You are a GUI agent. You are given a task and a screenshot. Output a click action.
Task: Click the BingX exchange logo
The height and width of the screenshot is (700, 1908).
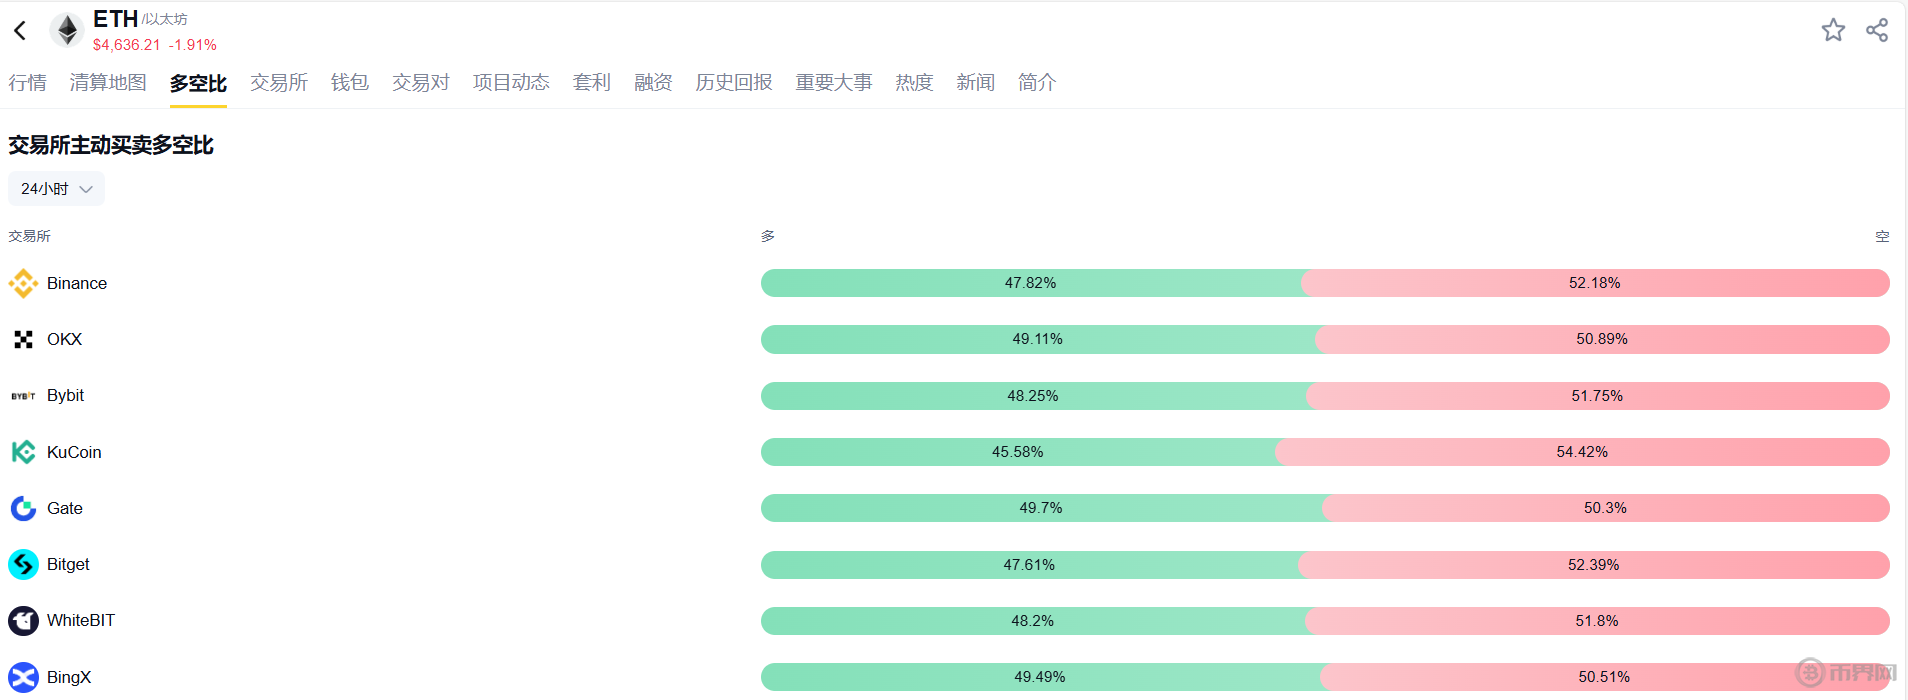point(23,677)
